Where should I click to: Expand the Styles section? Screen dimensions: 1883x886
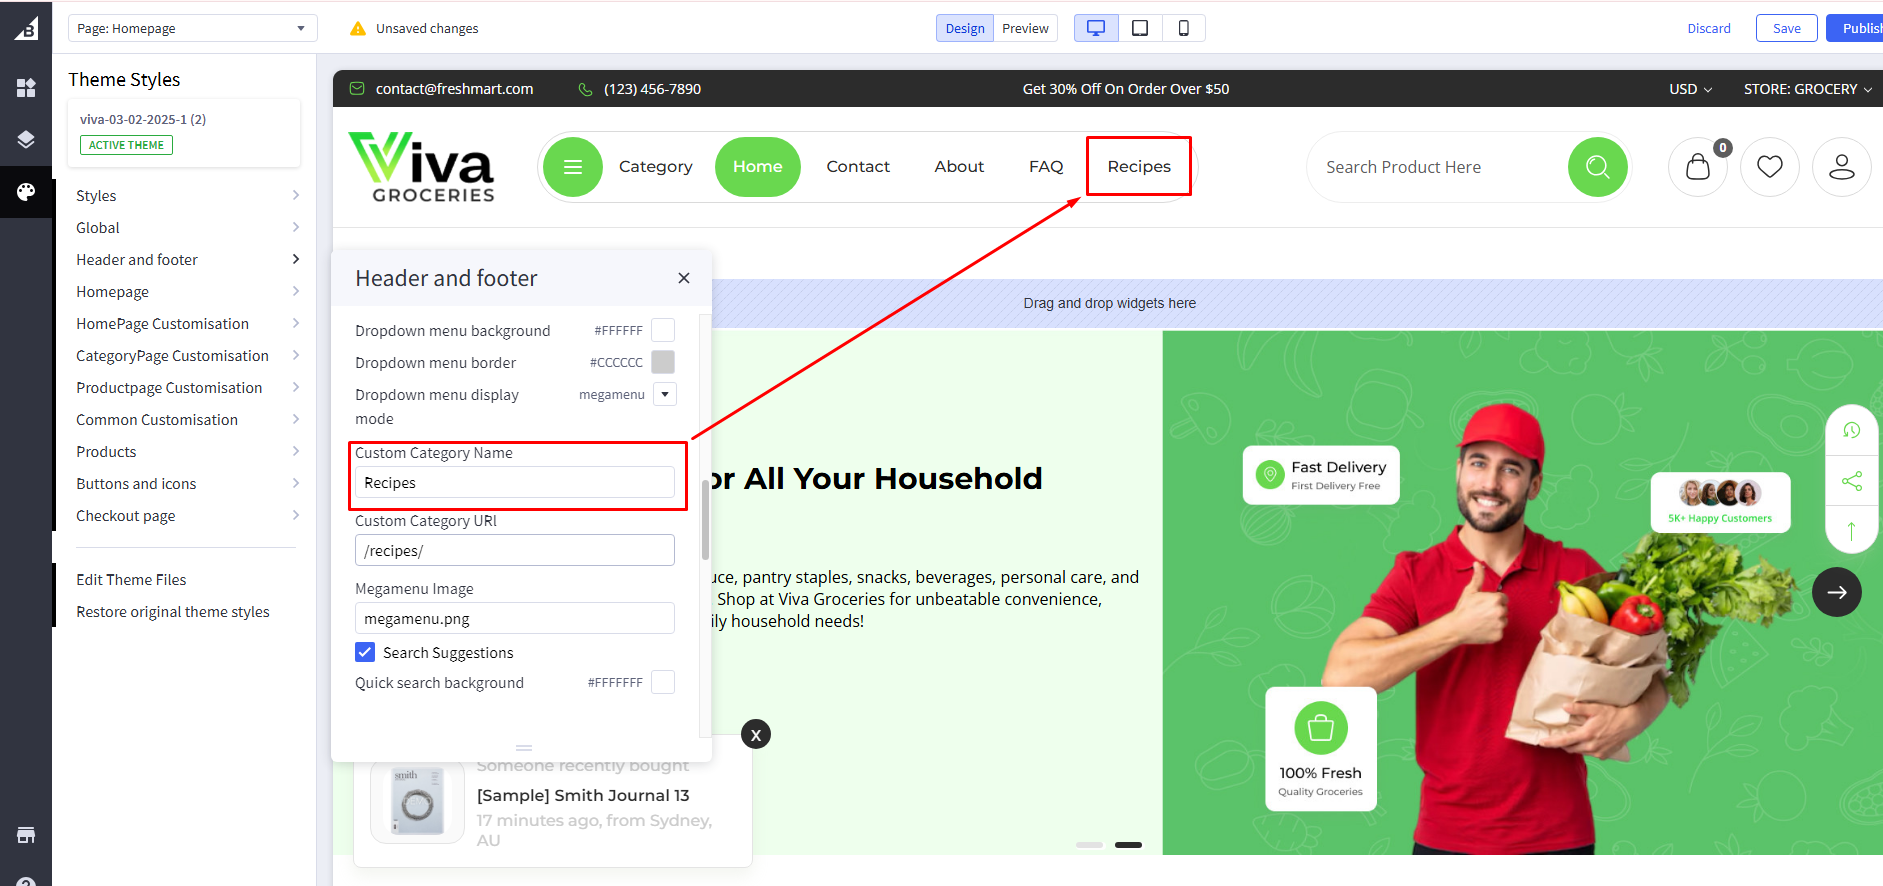tap(188, 196)
